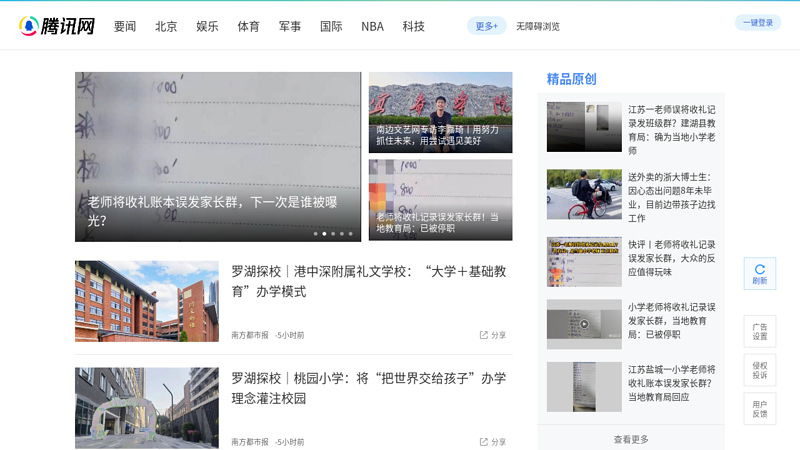This screenshot has width=800, height=450.
Task: Click the share icon for 港中深附属礼文学校 article
Action: (484, 335)
